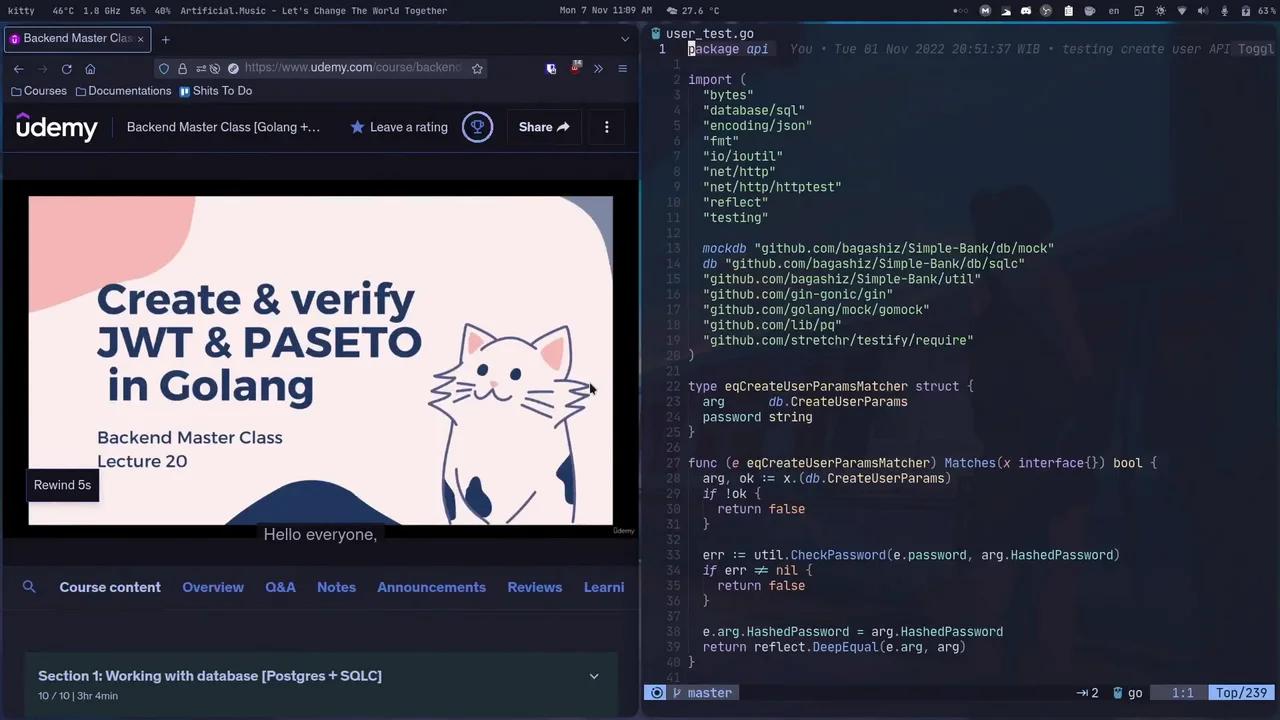Viewport: 1280px width, 720px height.
Task: Open the browser hamburger menu
Action: coord(622,68)
